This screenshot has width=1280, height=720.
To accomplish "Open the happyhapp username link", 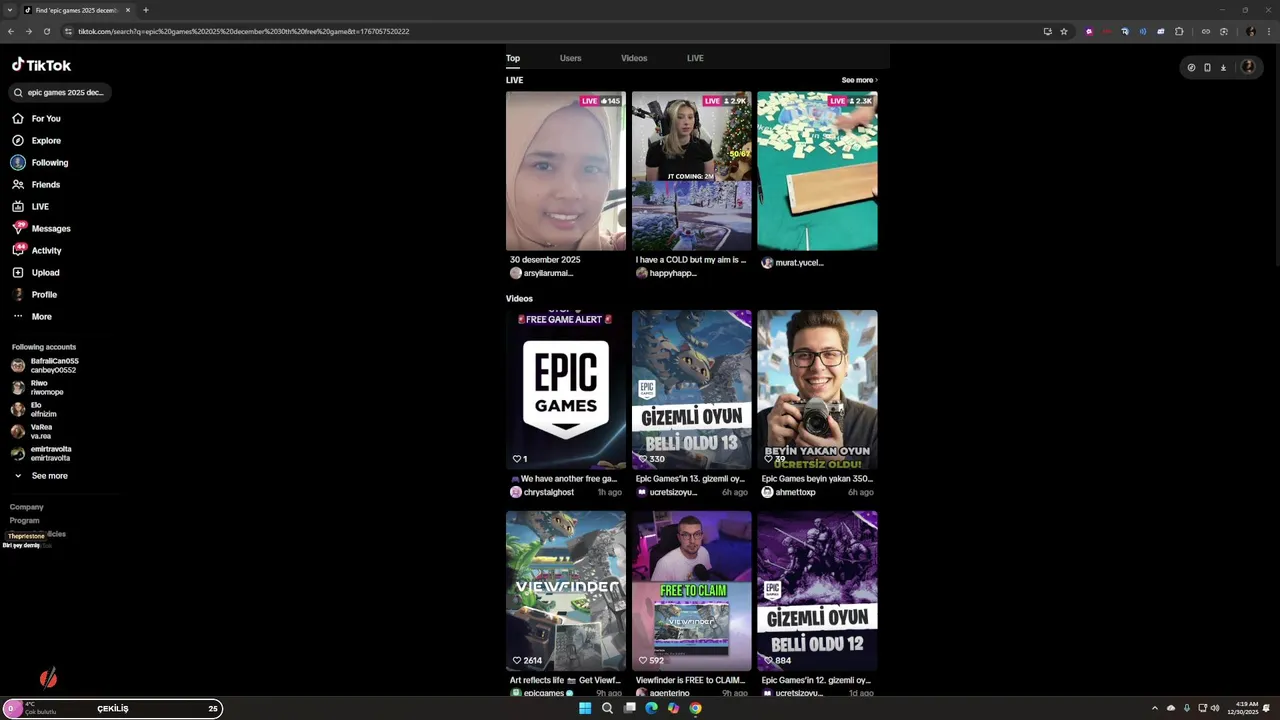I will pyautogui.click(x=673, y=273).
